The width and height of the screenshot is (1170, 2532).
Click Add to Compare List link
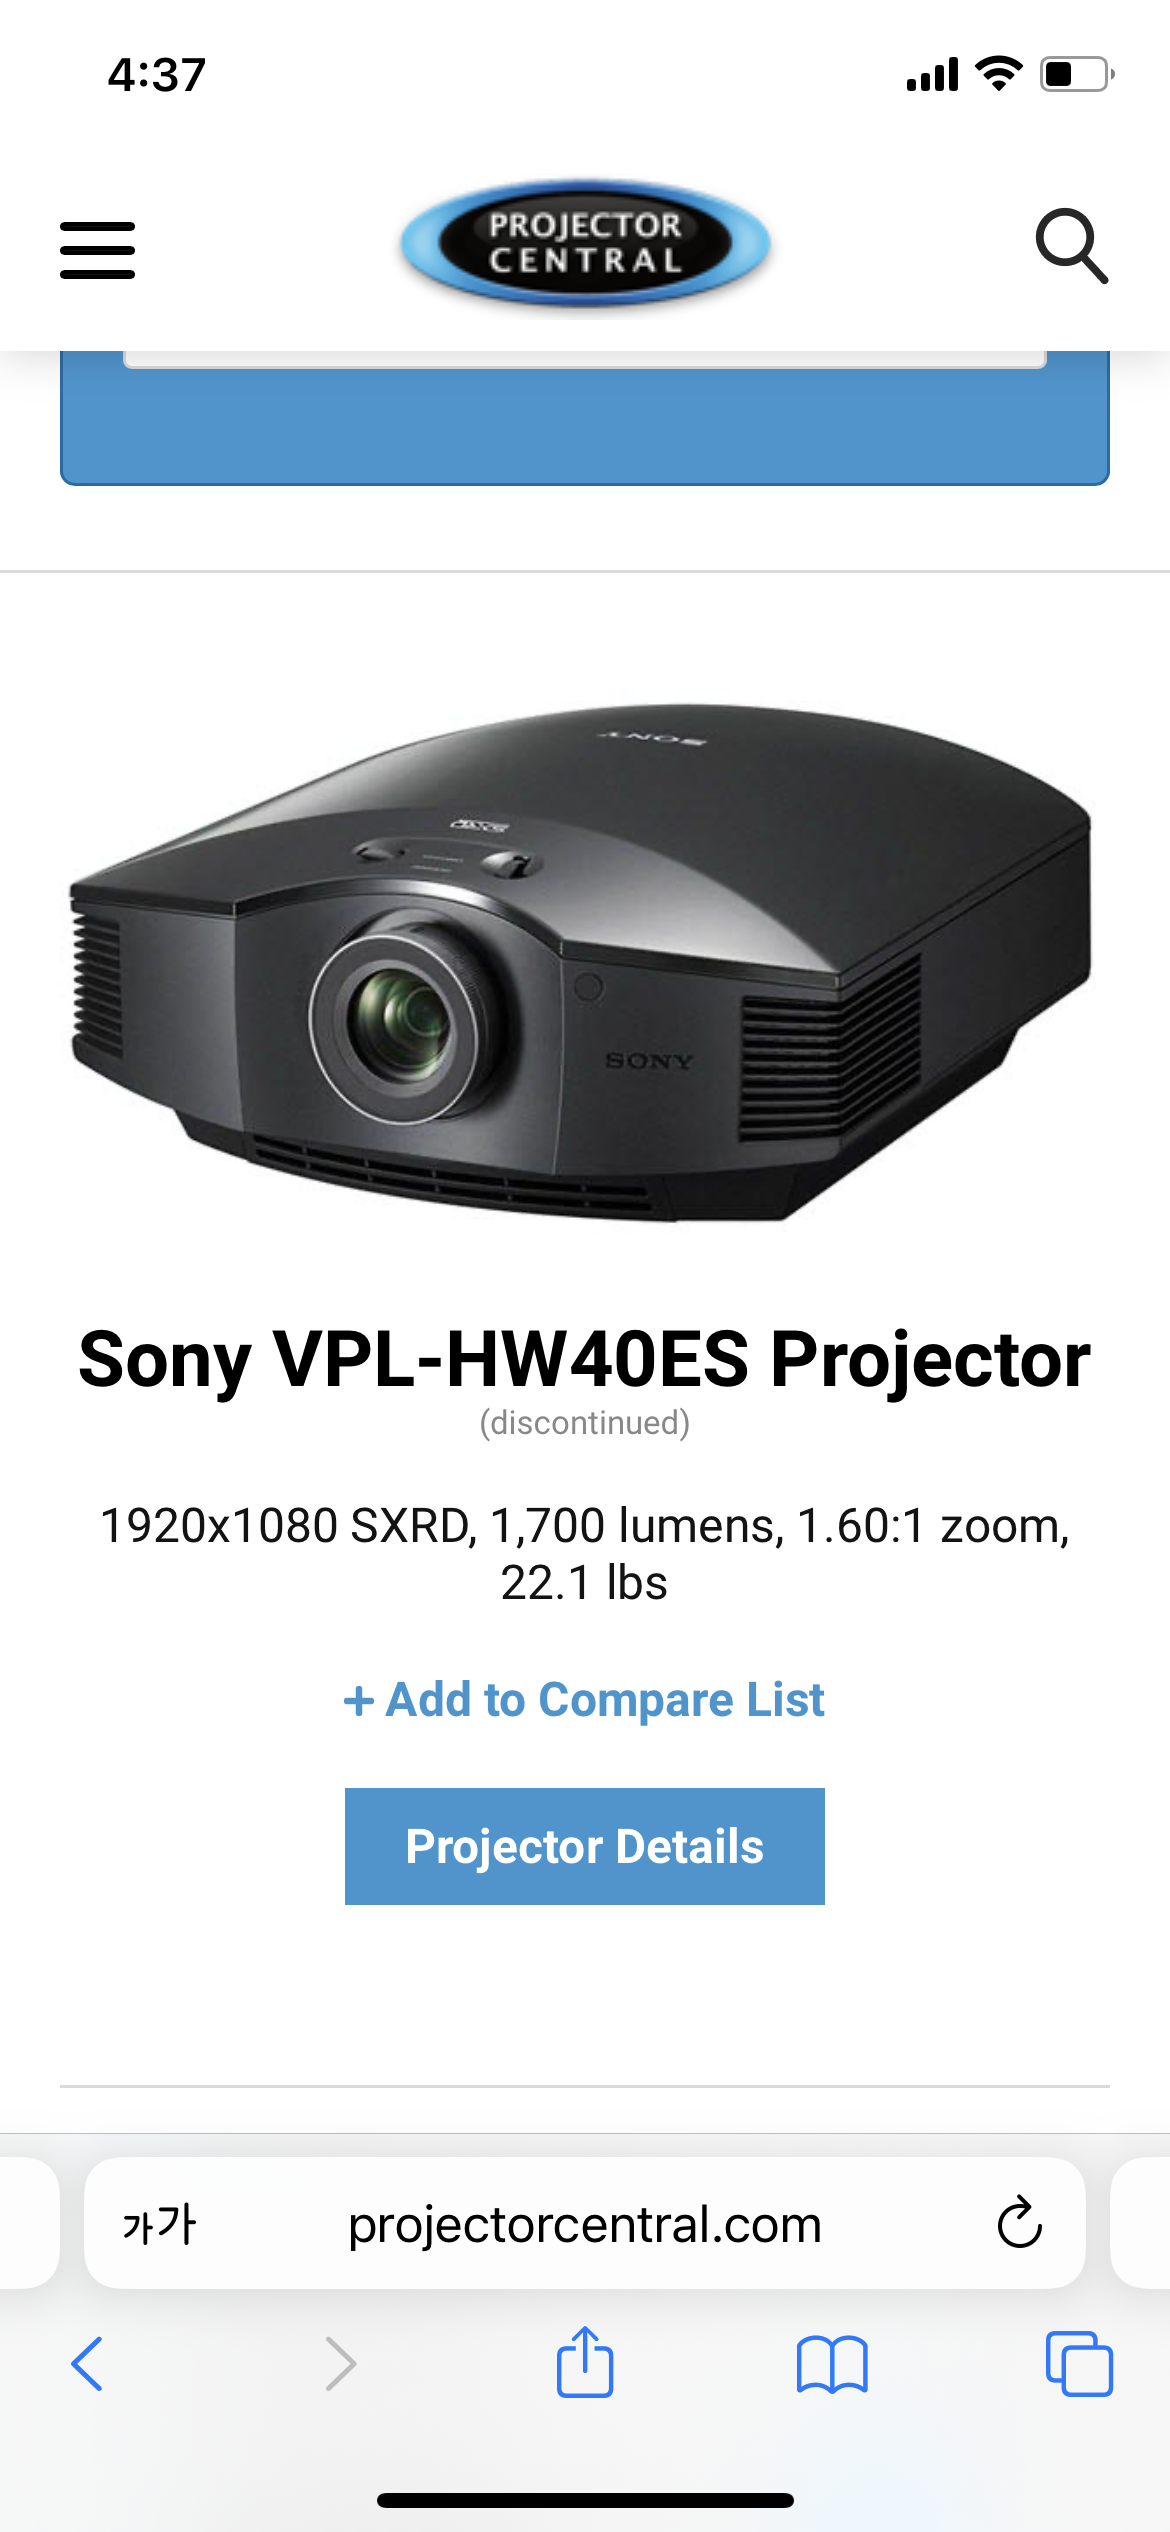coord(584,1700)
